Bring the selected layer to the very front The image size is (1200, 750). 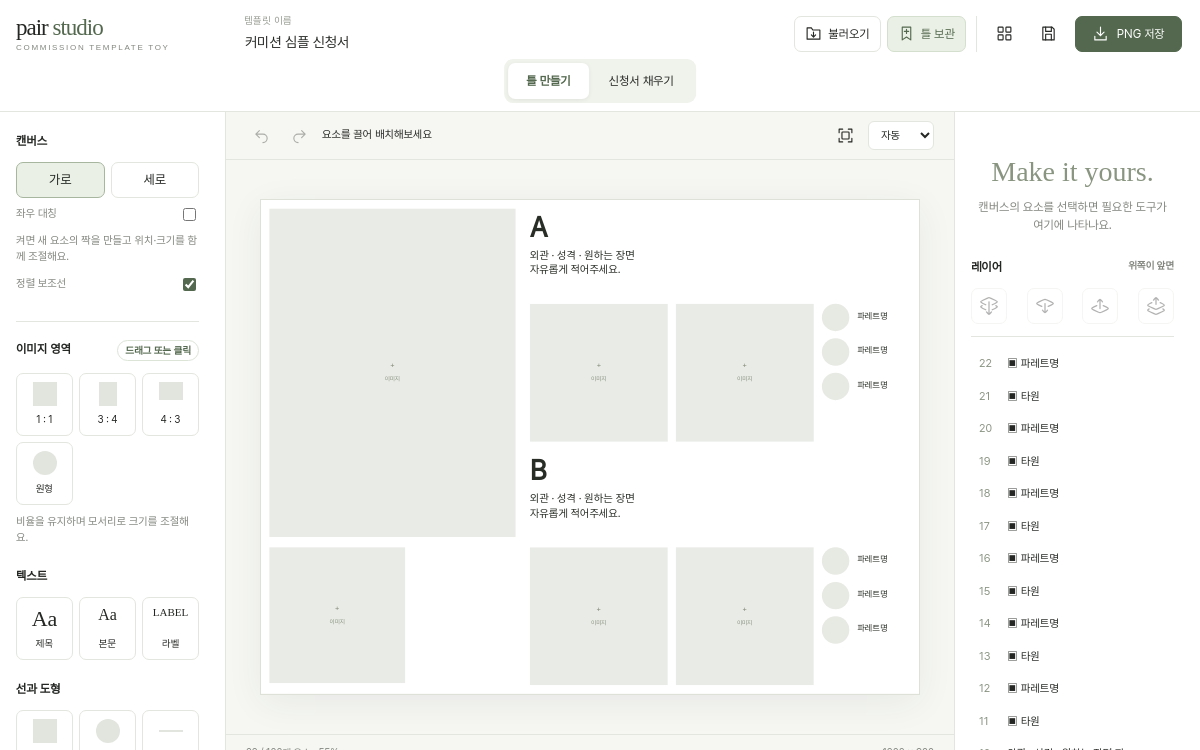click(x=1156, y=306)
